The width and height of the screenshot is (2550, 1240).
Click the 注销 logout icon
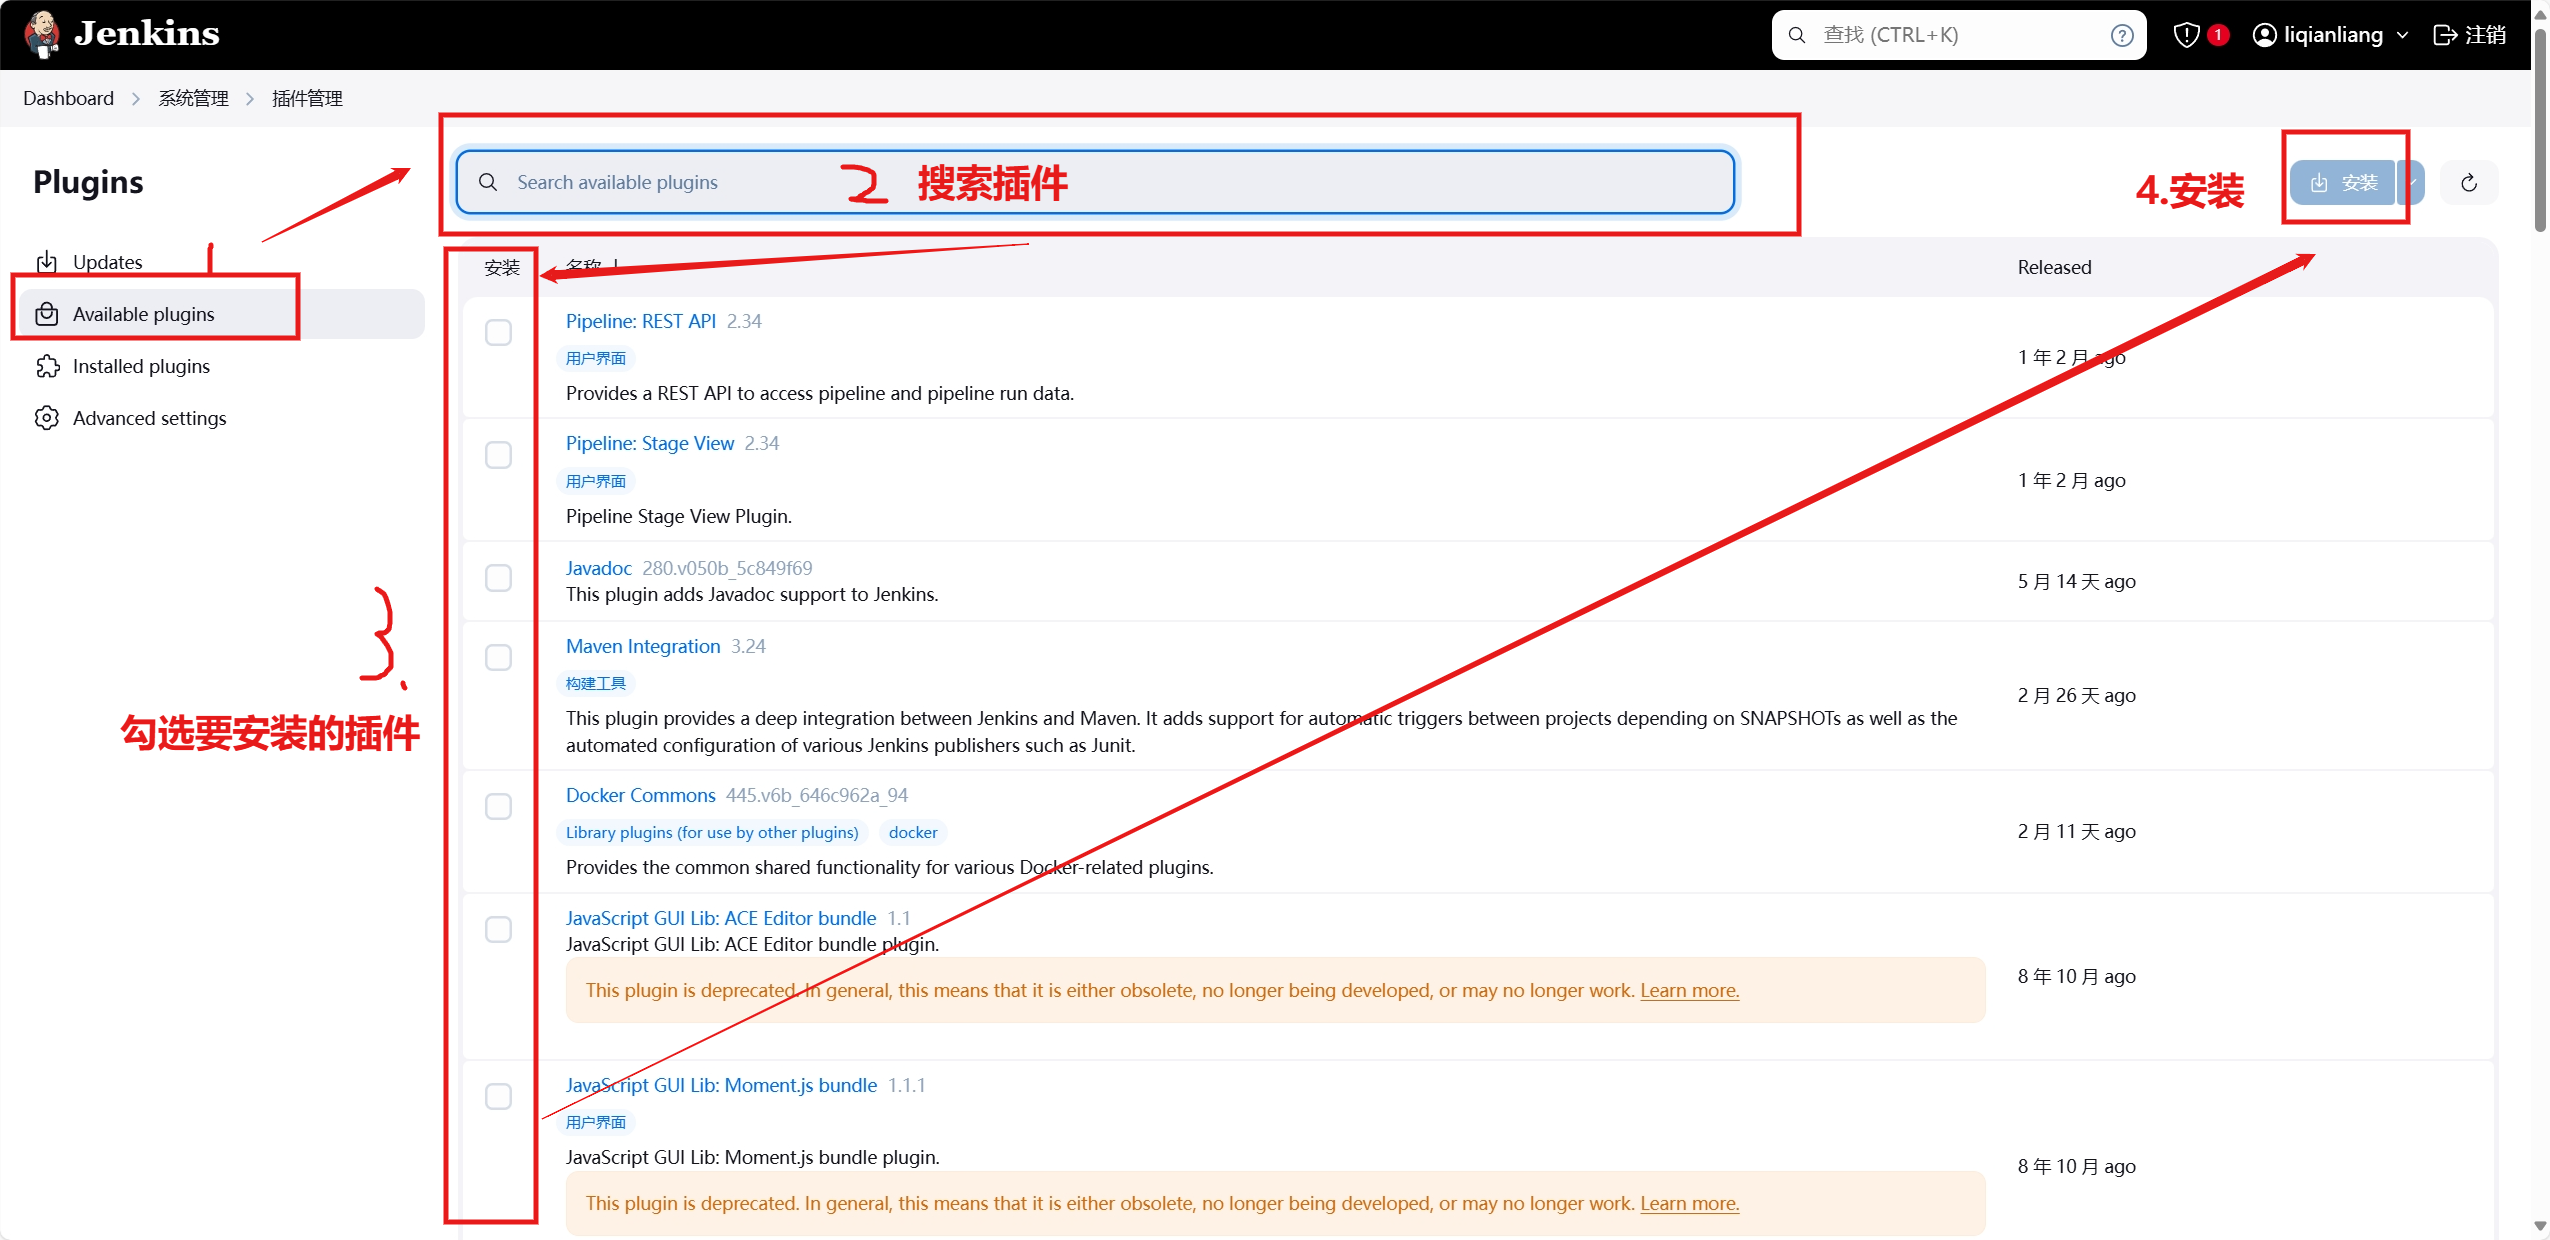[2444, 36]
